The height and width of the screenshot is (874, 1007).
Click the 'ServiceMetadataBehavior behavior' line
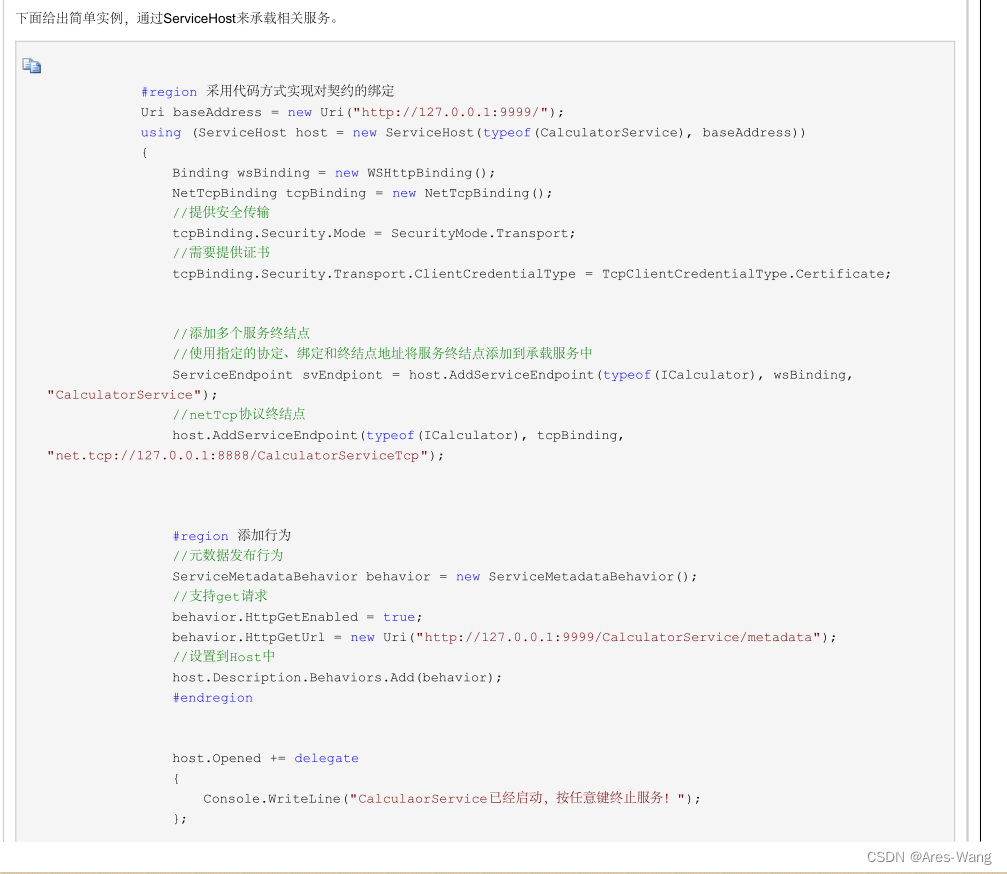(435, 576)
